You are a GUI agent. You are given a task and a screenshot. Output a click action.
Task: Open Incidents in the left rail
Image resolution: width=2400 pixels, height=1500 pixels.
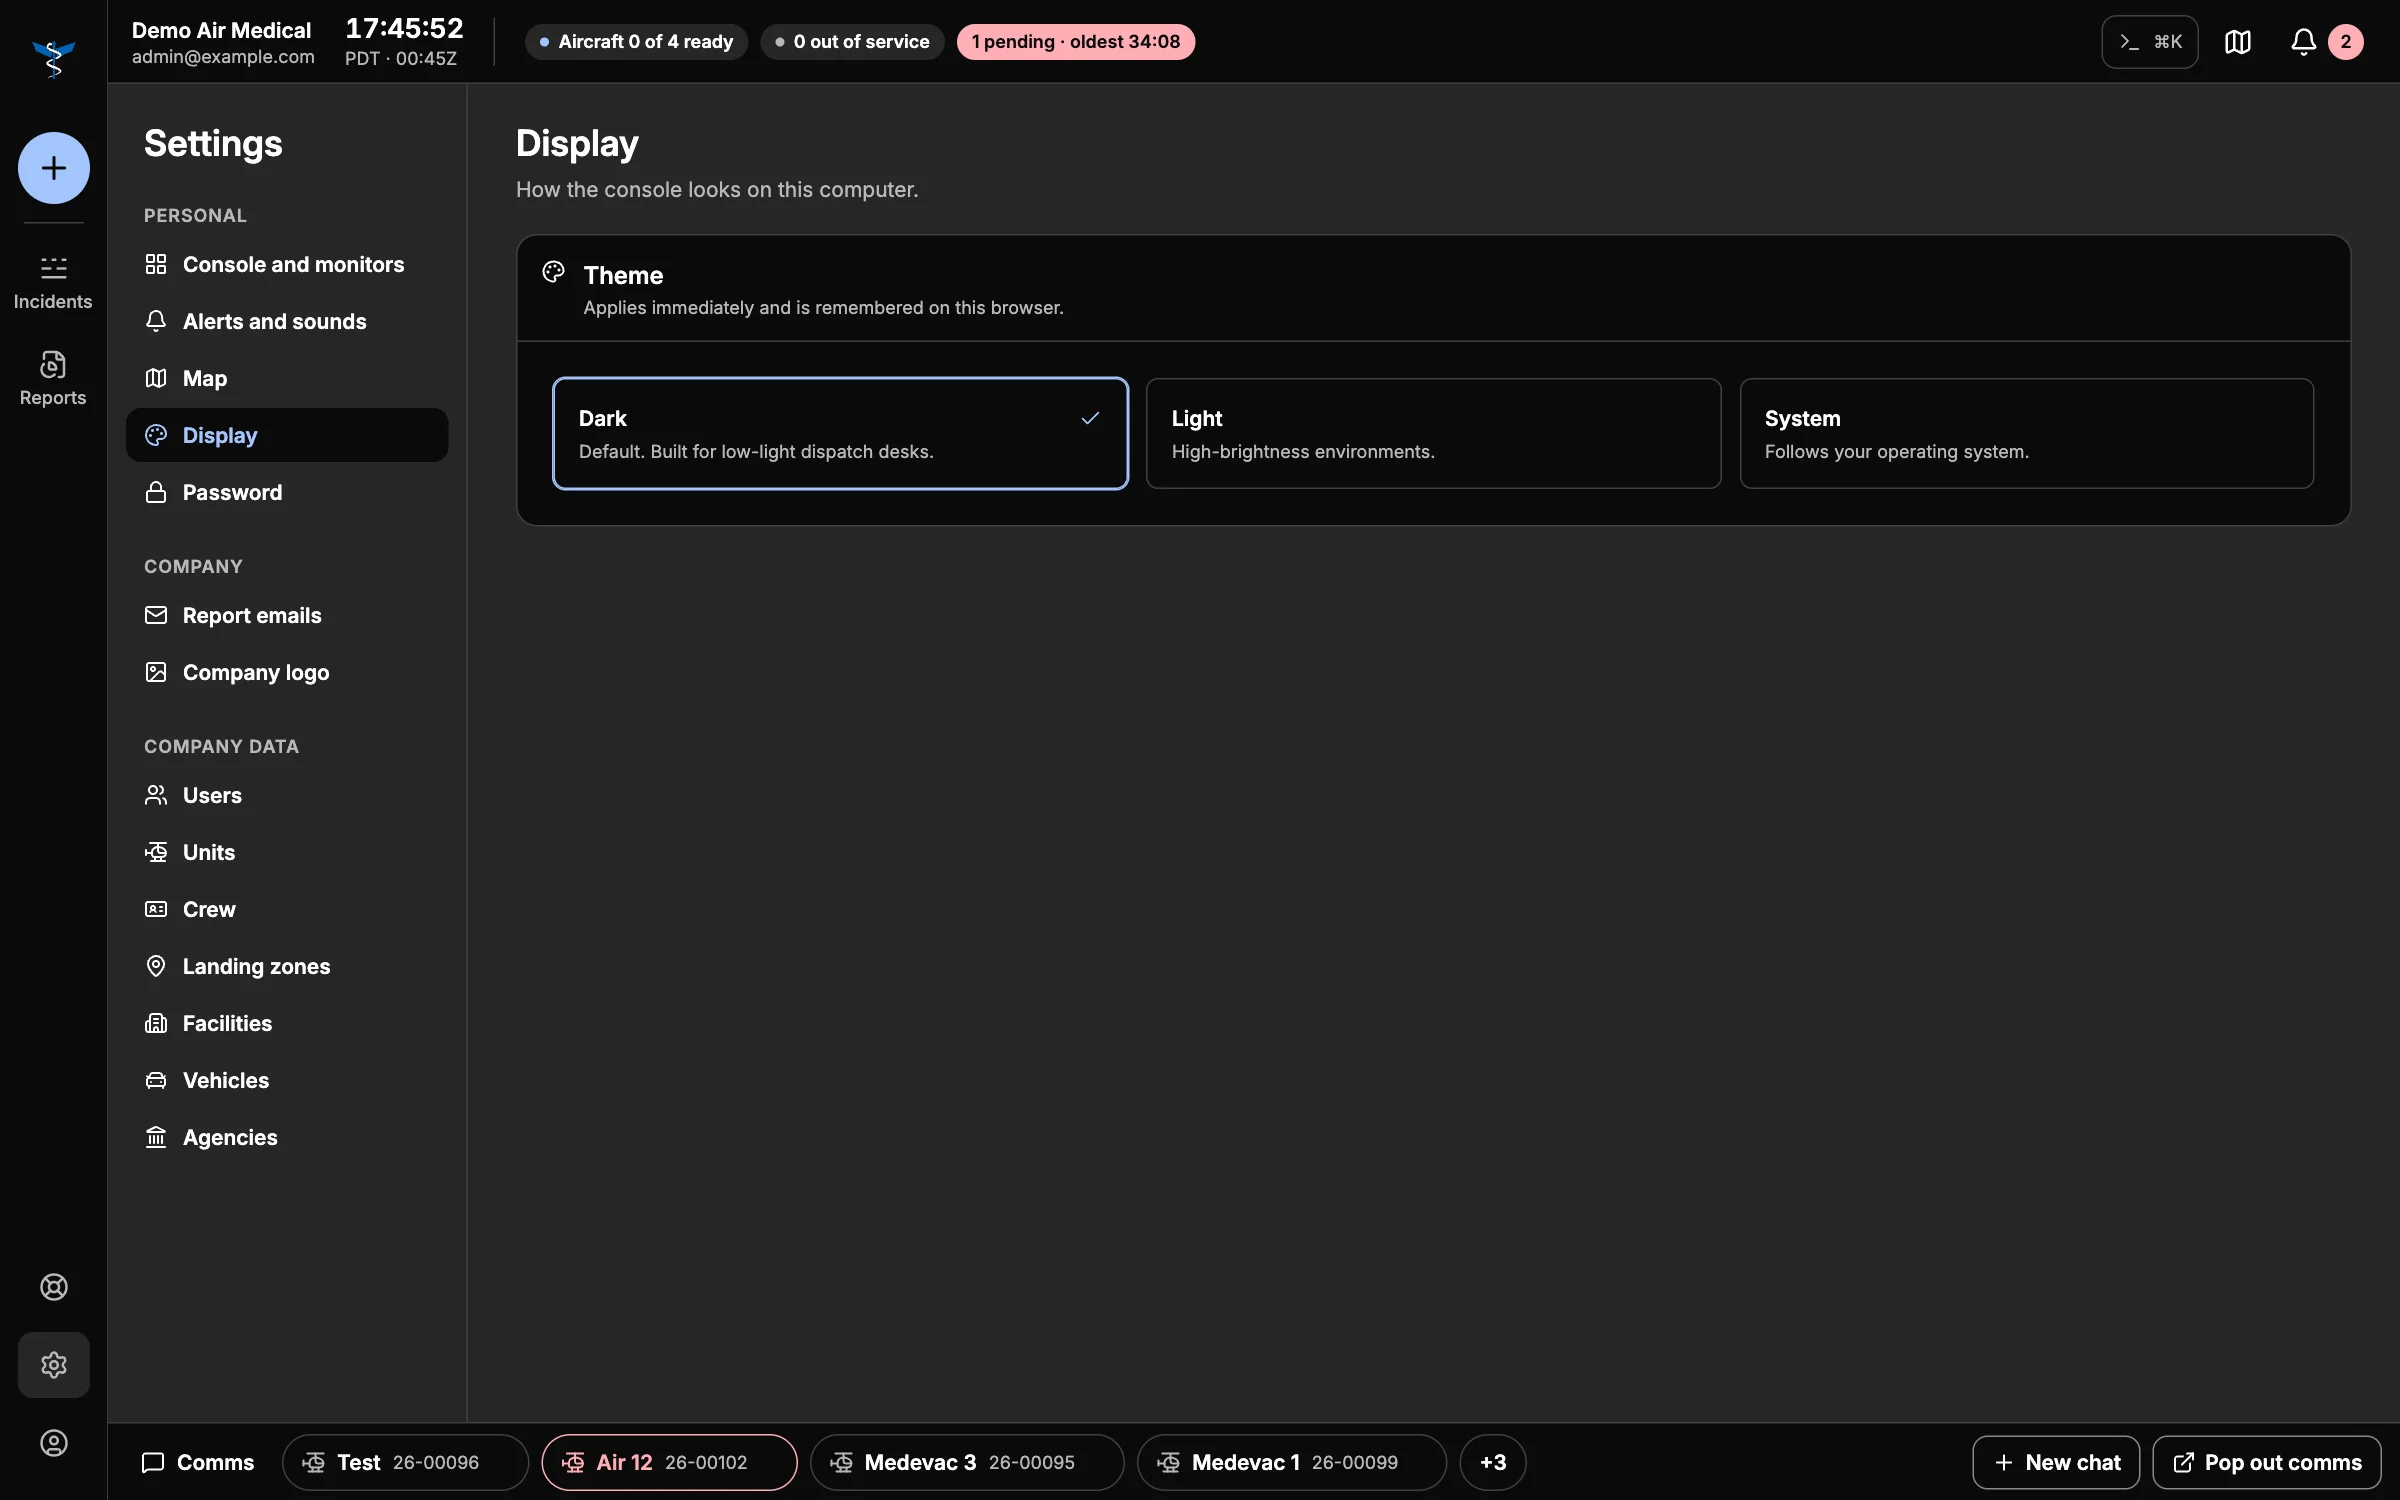click(x=53, y=283)
